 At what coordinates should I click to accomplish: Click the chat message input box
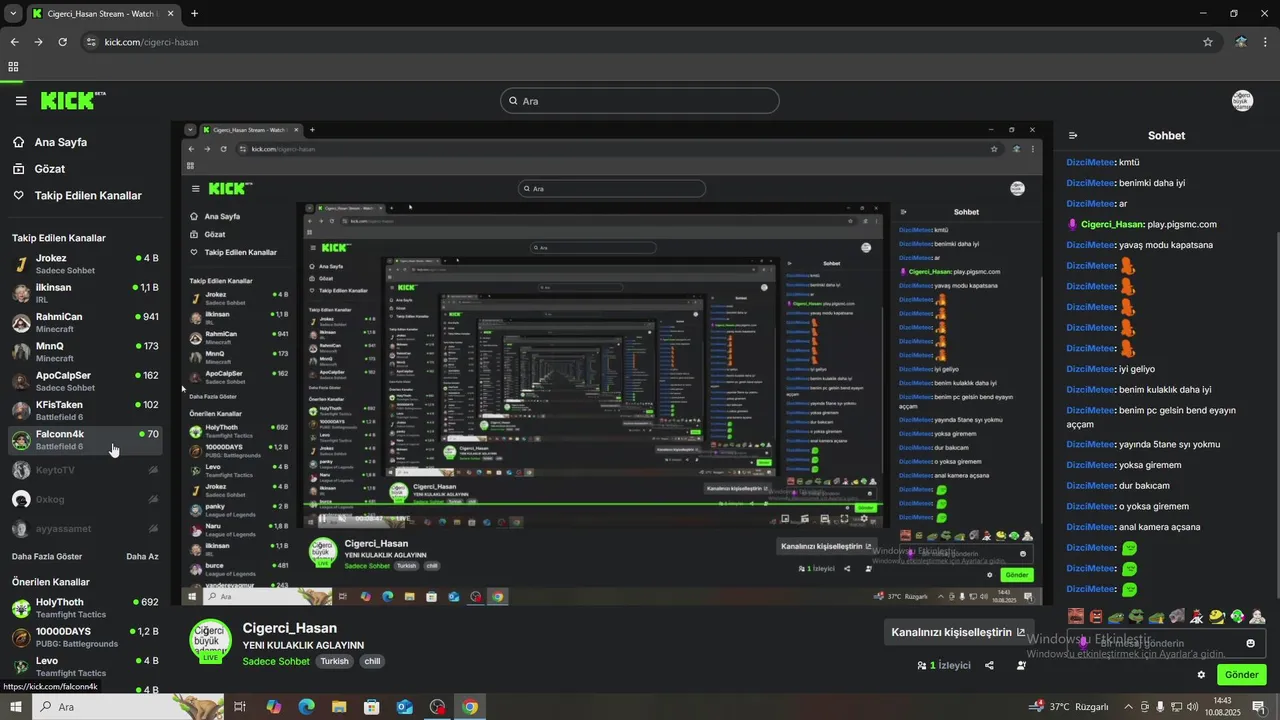coord(1166,643)
